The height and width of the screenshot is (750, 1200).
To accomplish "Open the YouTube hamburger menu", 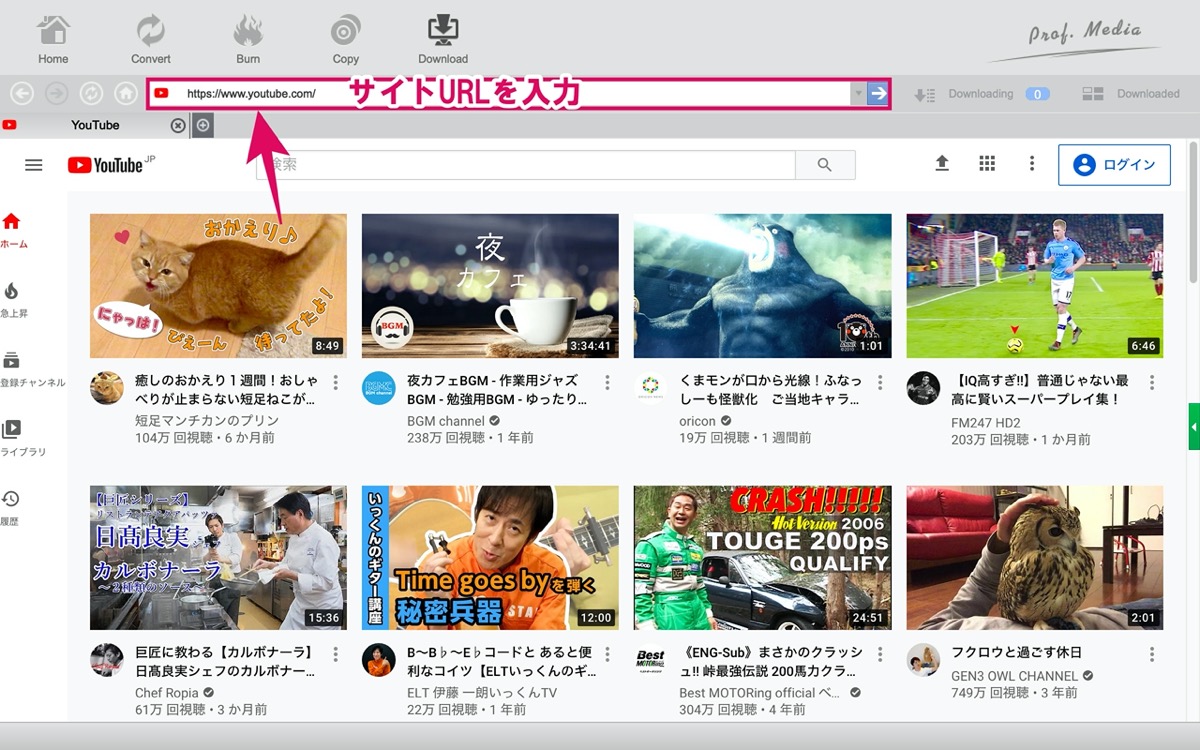I will (34, 165).
